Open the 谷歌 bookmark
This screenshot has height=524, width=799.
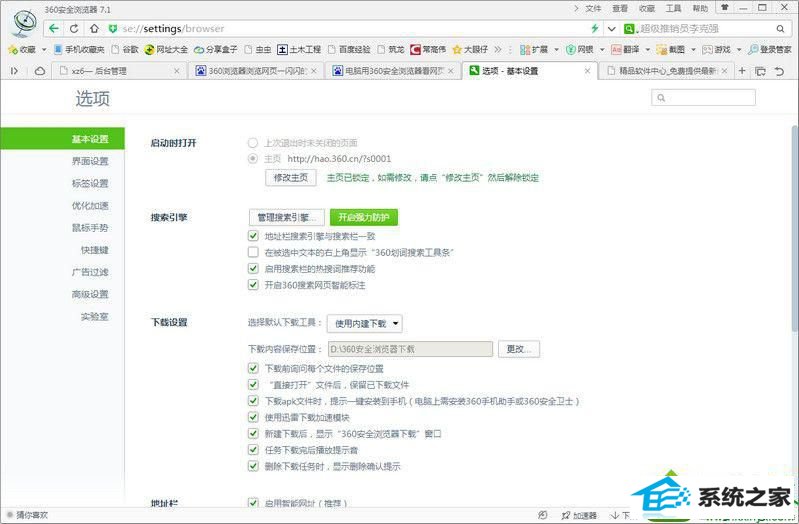pyautogui.click(x=125, y=49)
